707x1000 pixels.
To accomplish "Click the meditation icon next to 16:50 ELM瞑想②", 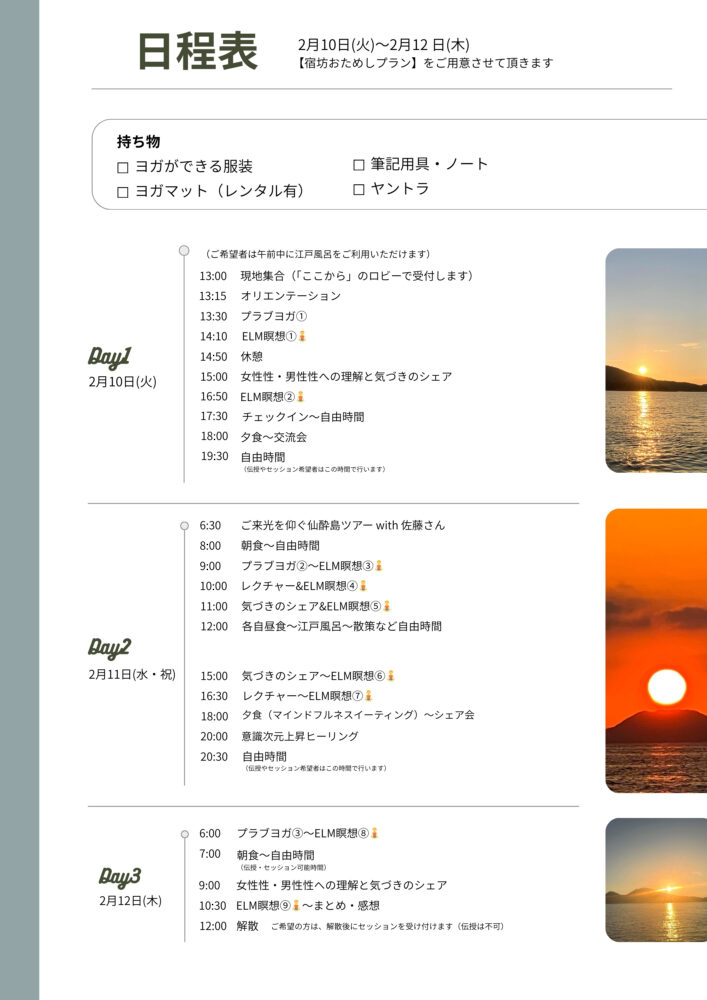I will point(300,397).
